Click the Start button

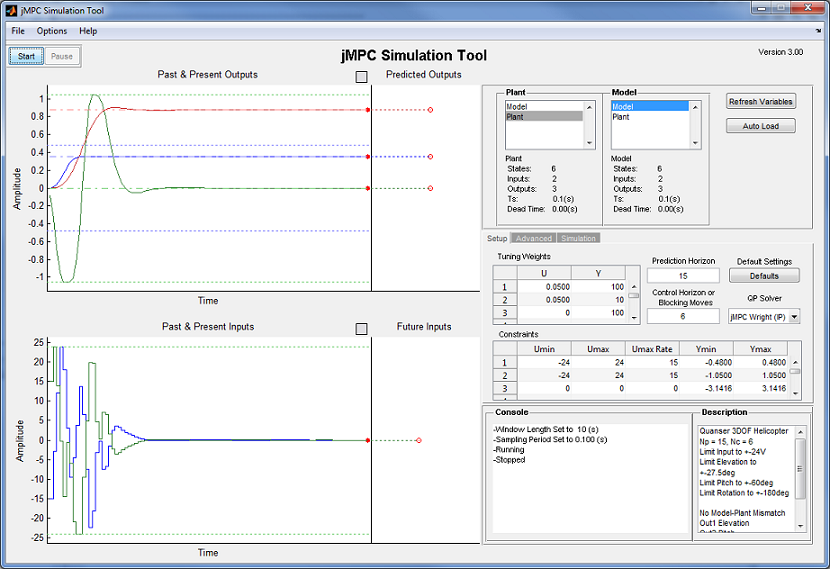pos(26,56)
